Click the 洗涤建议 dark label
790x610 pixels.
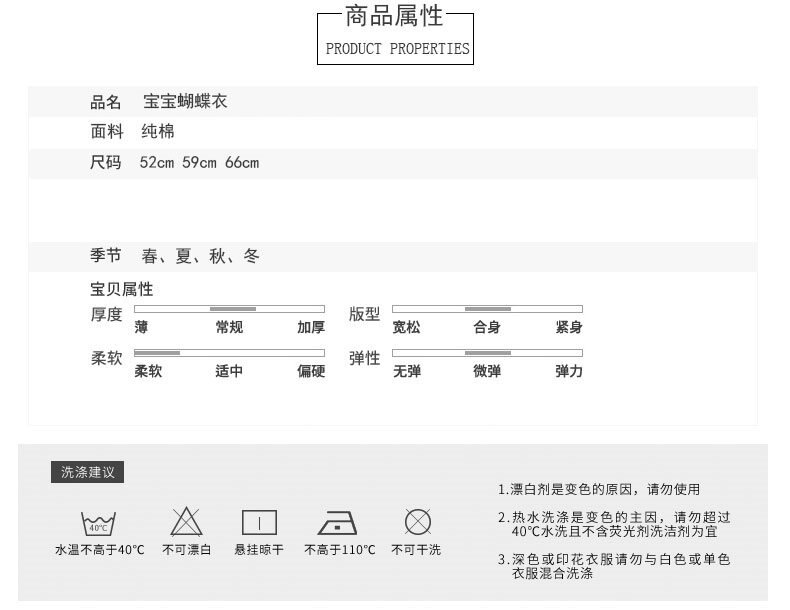(x=88, y=472)
